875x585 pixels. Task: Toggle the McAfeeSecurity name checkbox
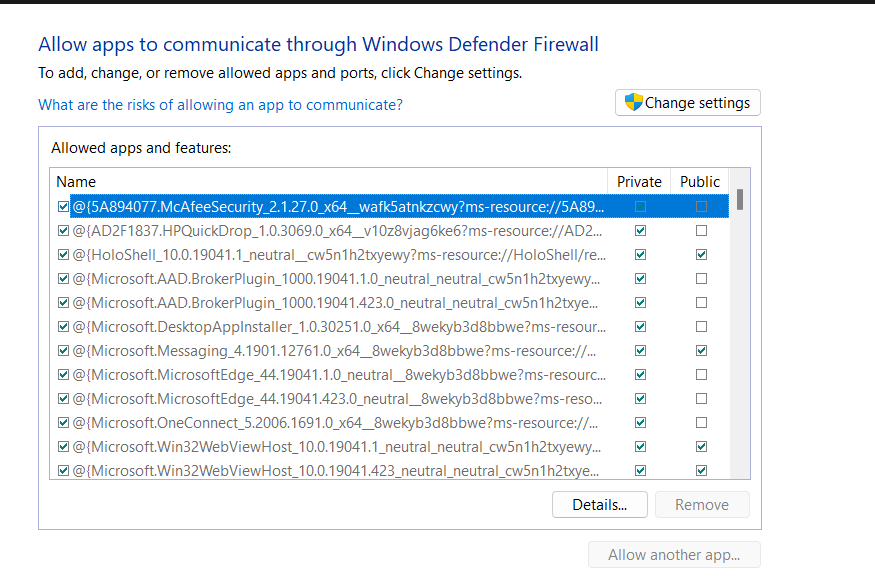(x=64, y=207)
